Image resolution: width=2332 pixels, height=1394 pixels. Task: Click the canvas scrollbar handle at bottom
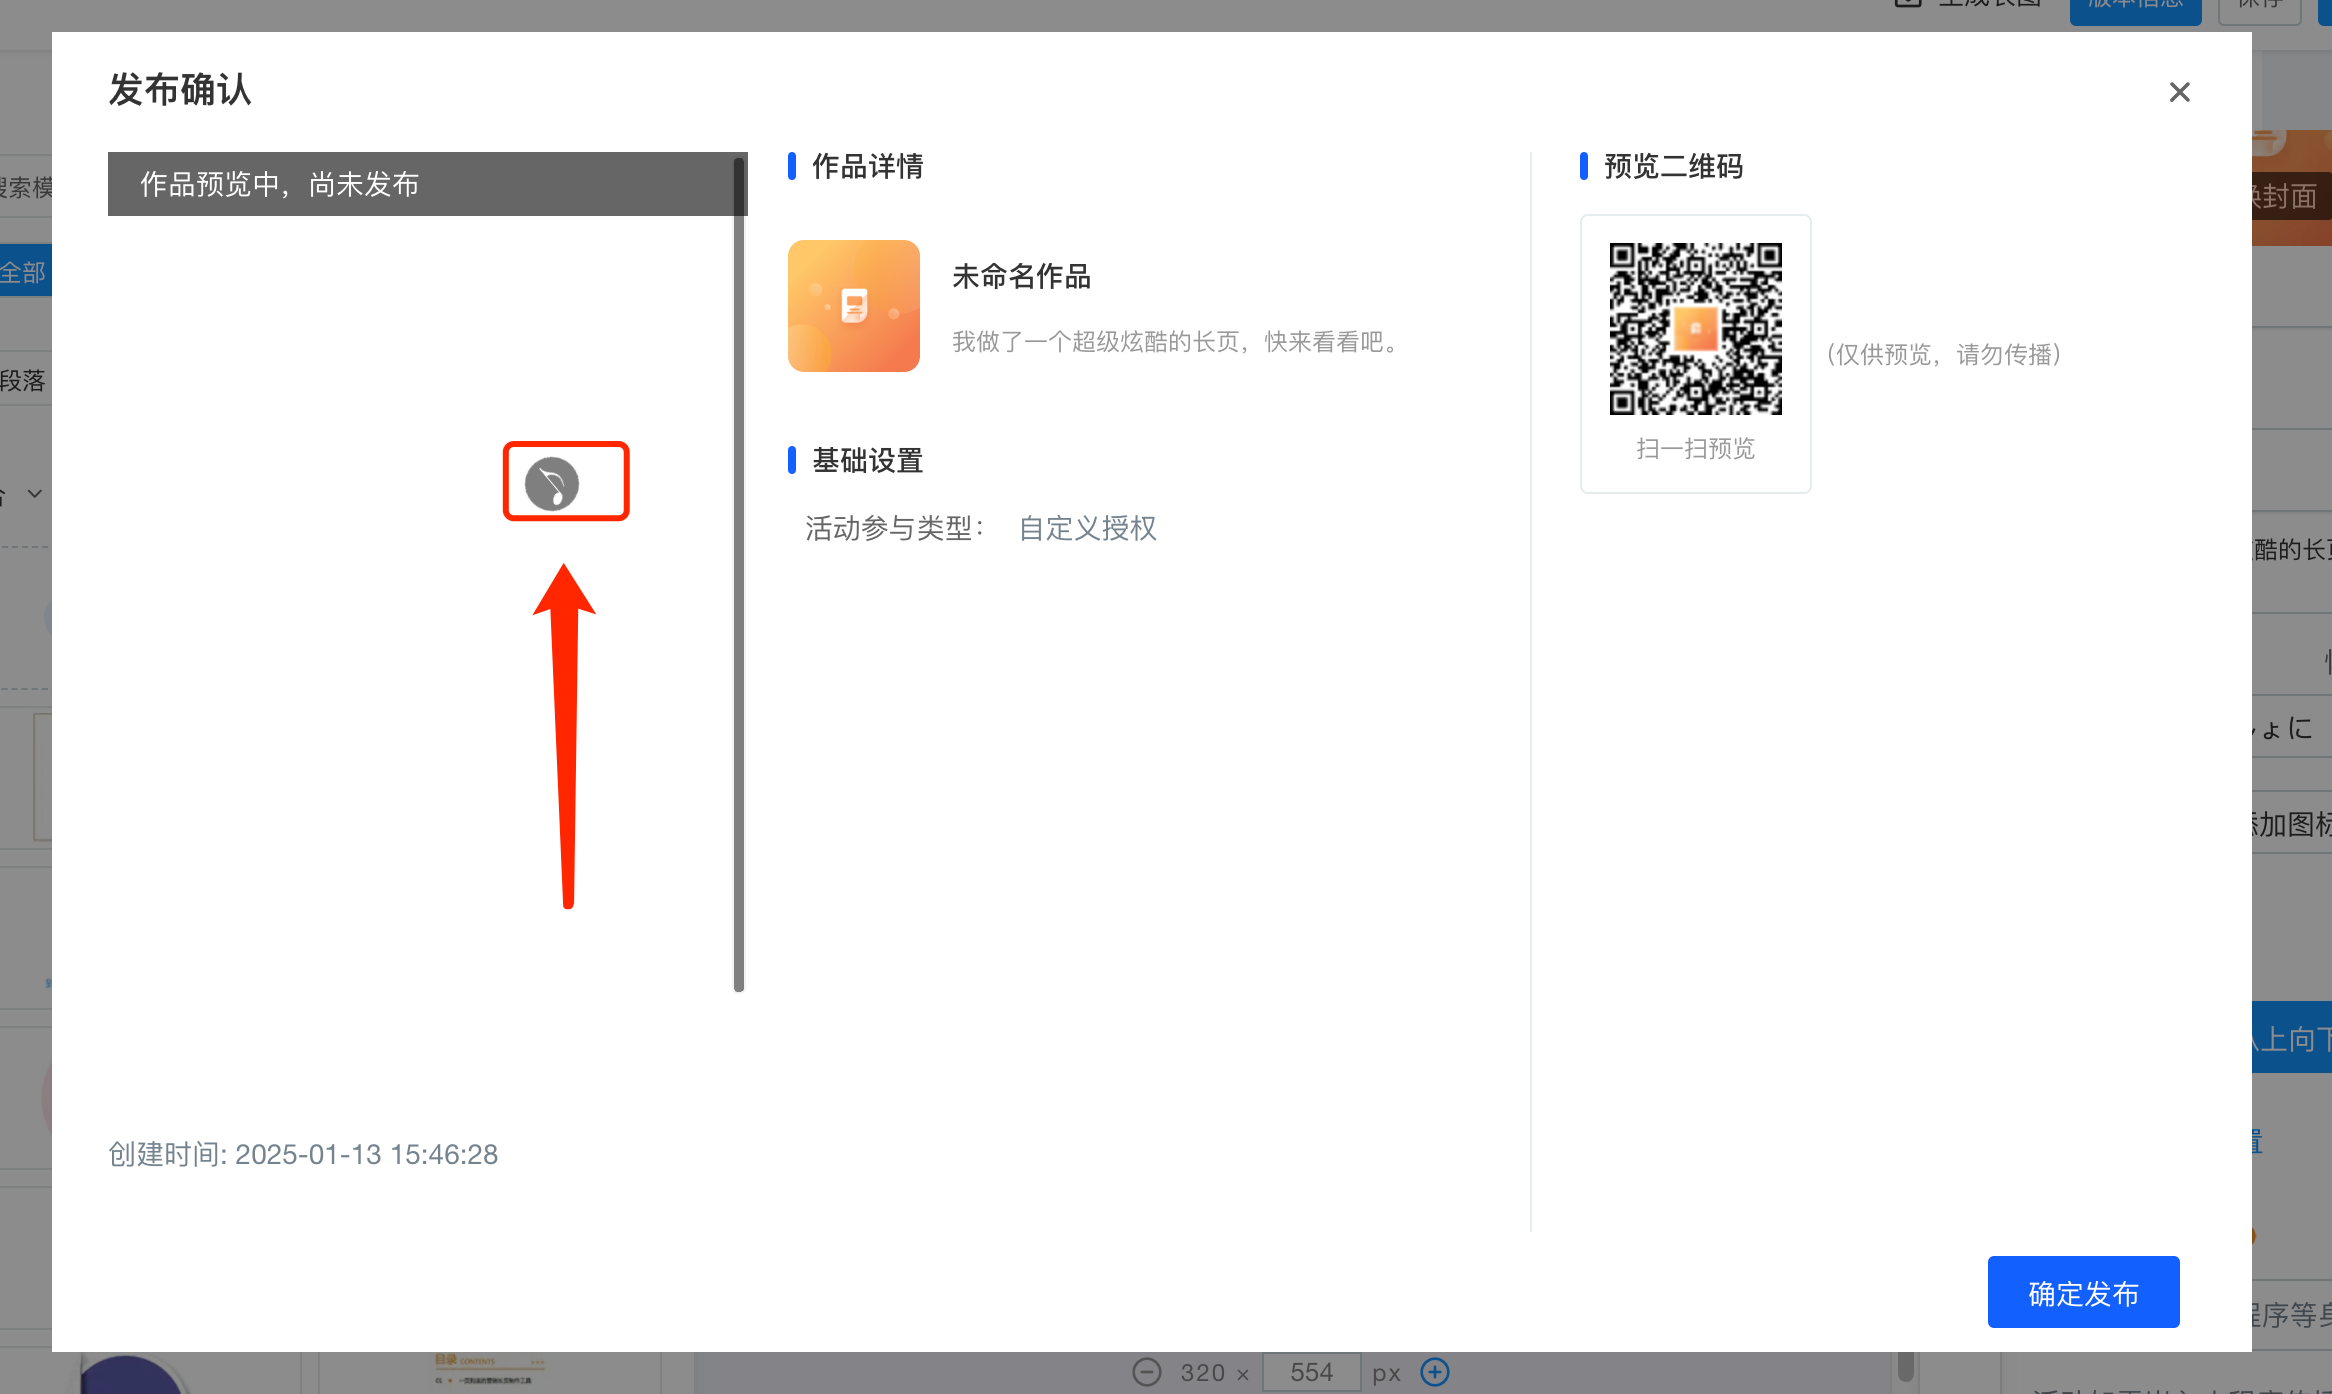click(1905, 1366)
